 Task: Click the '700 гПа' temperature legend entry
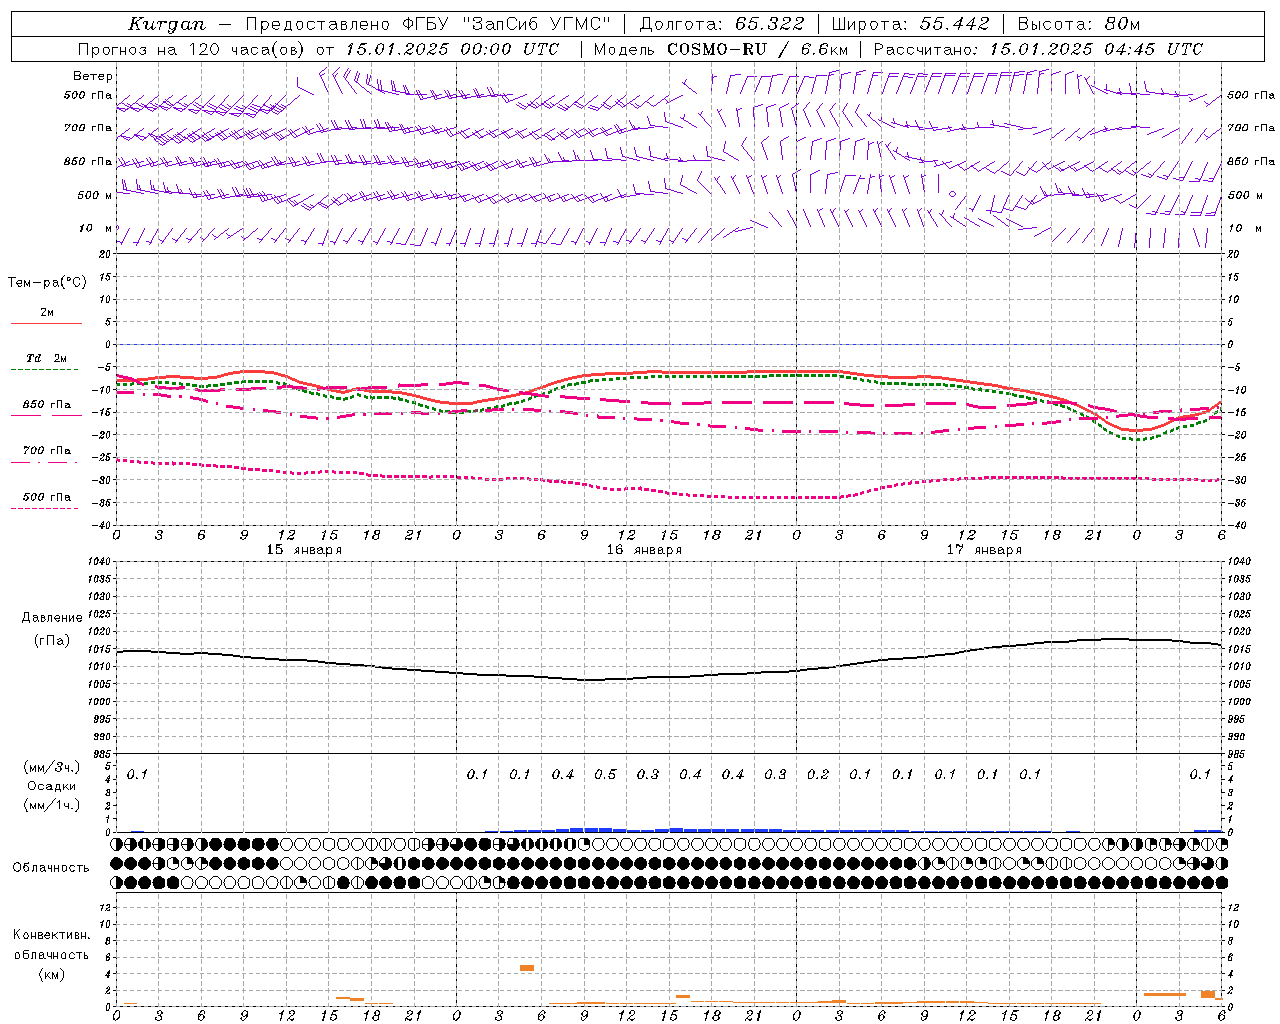pyautogui.click(x=47, y=450)
